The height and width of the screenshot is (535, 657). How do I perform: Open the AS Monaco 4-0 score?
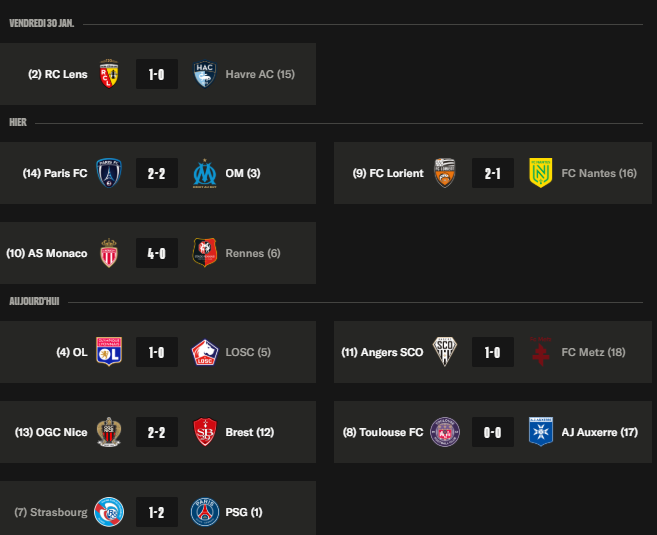click(157, 253)
